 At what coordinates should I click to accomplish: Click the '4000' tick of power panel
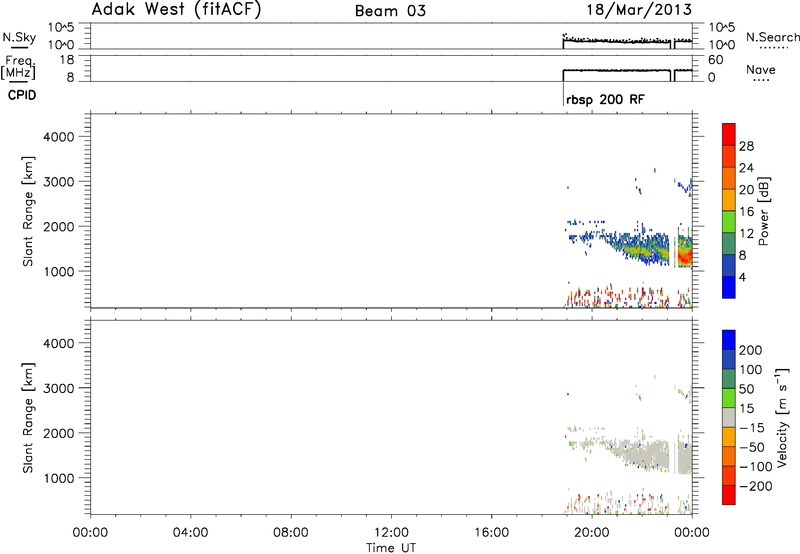click(x=59, y=137)
